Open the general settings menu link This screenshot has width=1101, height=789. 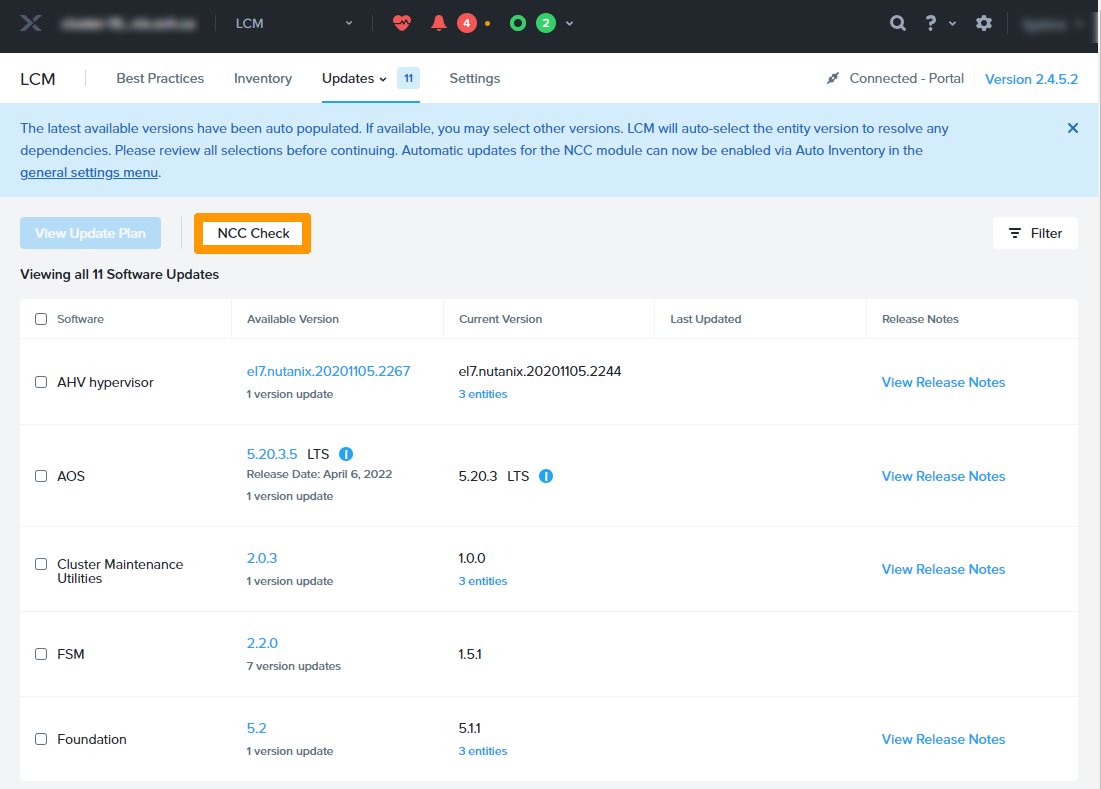pyautogui.click(x=89, y=172)
